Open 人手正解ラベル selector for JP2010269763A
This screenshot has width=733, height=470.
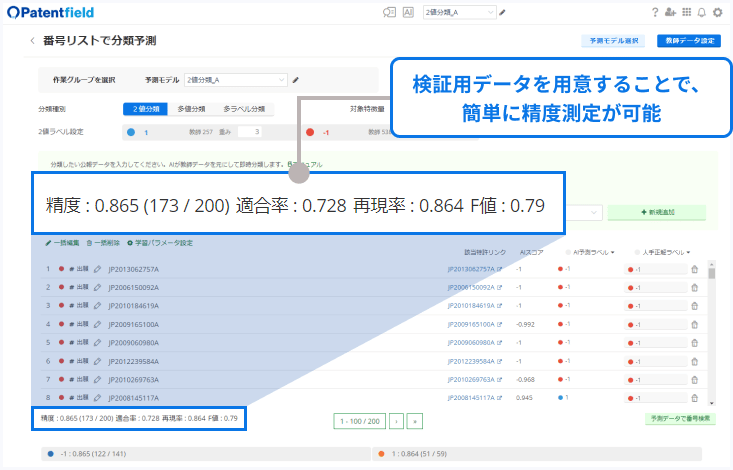tap(655, 380)
